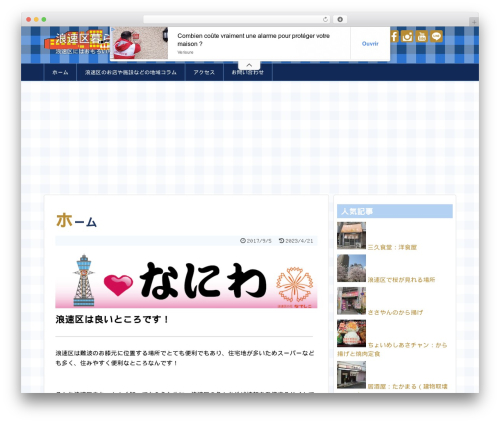Open お問い合わせ menu item
This screenshot has width=500, height=423.
[x=248, y=72]
